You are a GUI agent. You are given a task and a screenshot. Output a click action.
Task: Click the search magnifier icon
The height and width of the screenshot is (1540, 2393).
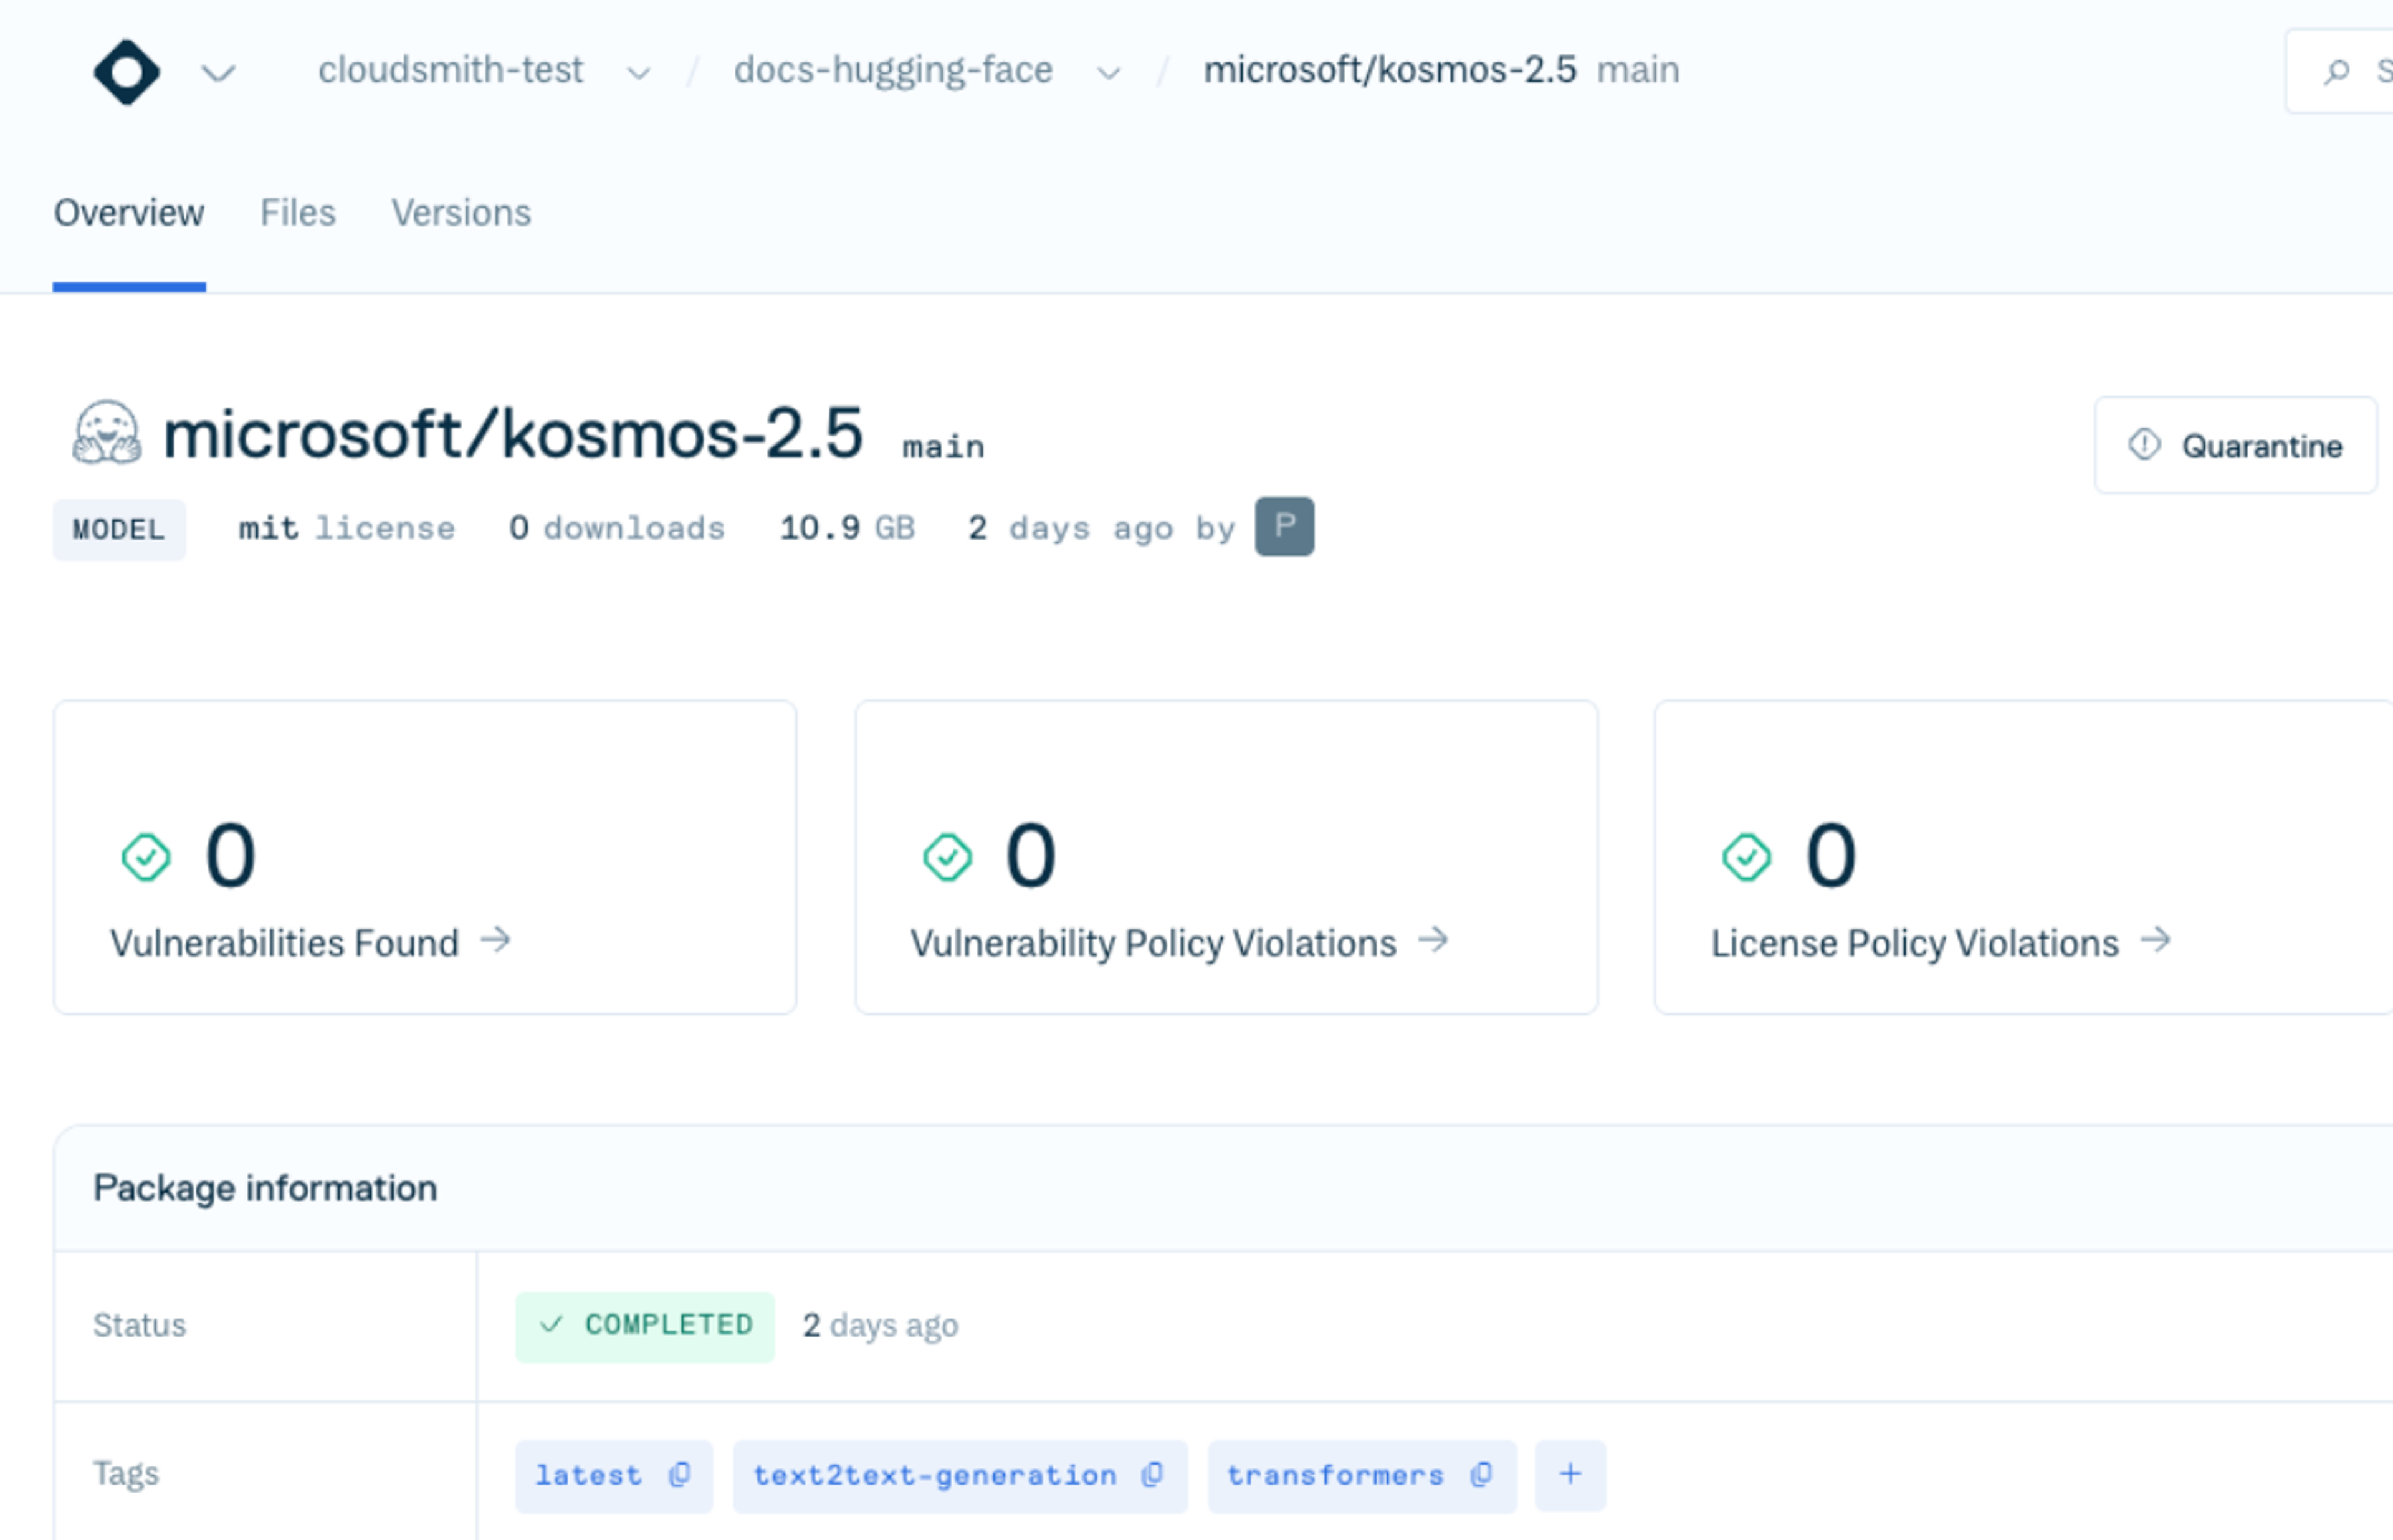click(2336, 72)
